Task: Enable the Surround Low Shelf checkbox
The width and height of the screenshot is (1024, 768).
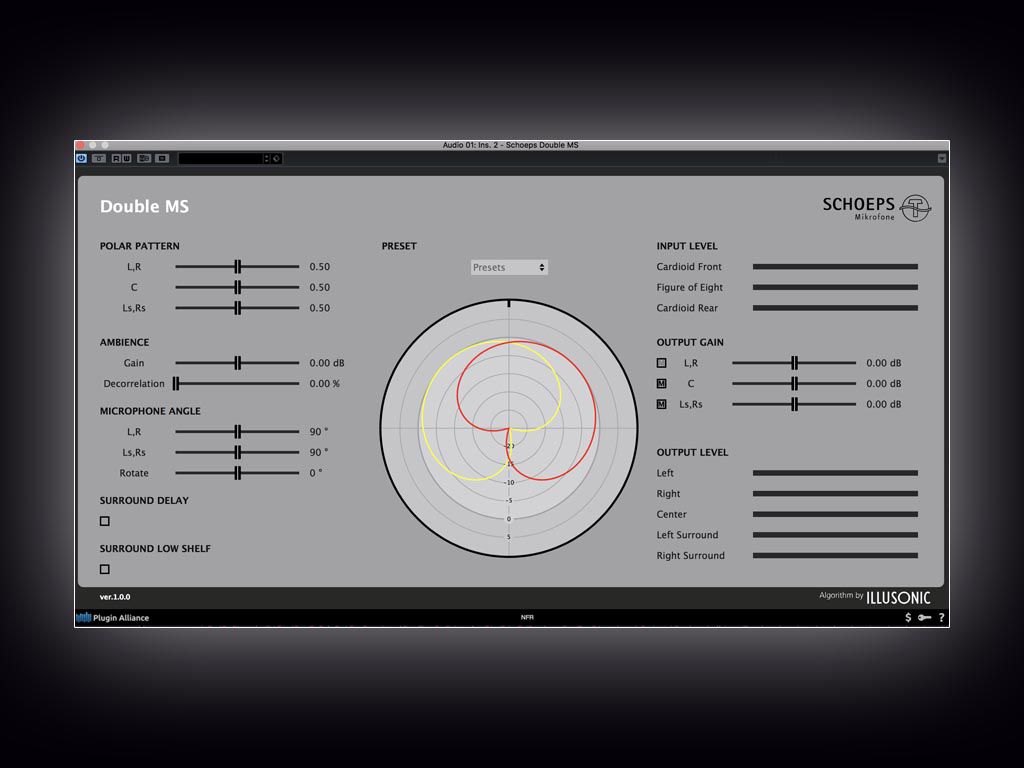Action: 105,569
